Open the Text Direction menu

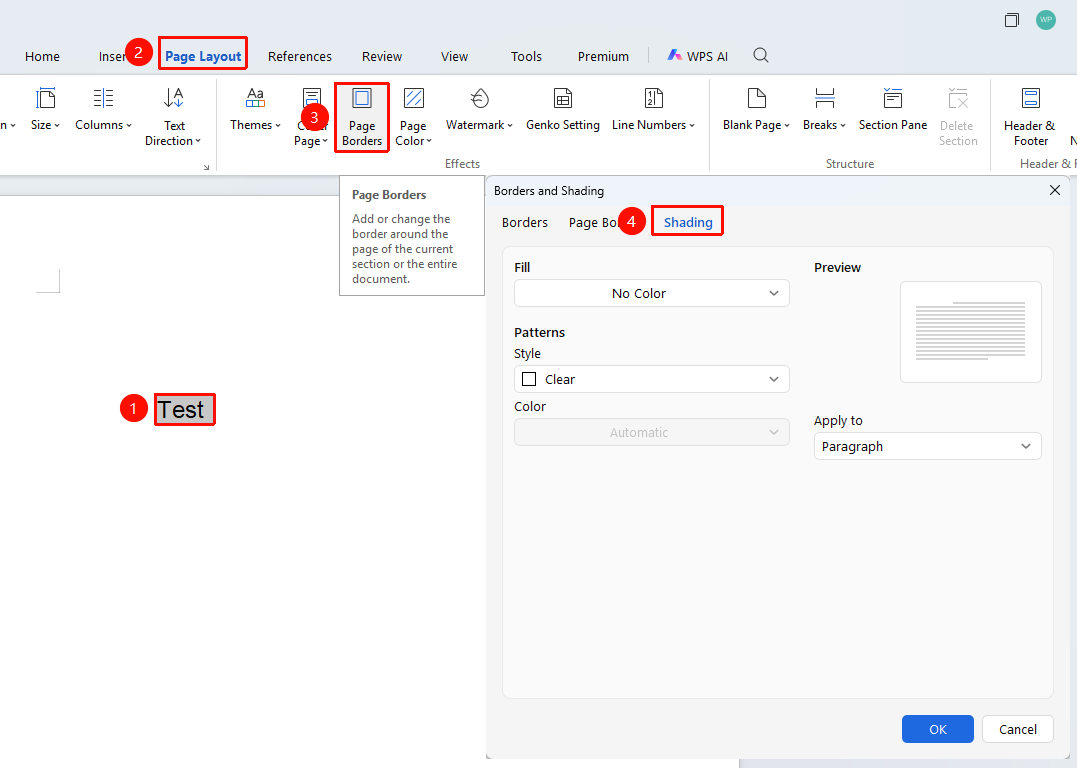click(173, 117)
